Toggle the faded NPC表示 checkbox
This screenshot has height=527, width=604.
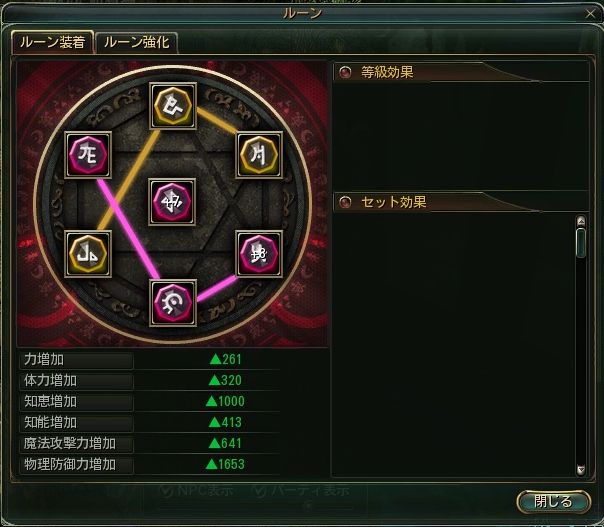pos(166,491)
